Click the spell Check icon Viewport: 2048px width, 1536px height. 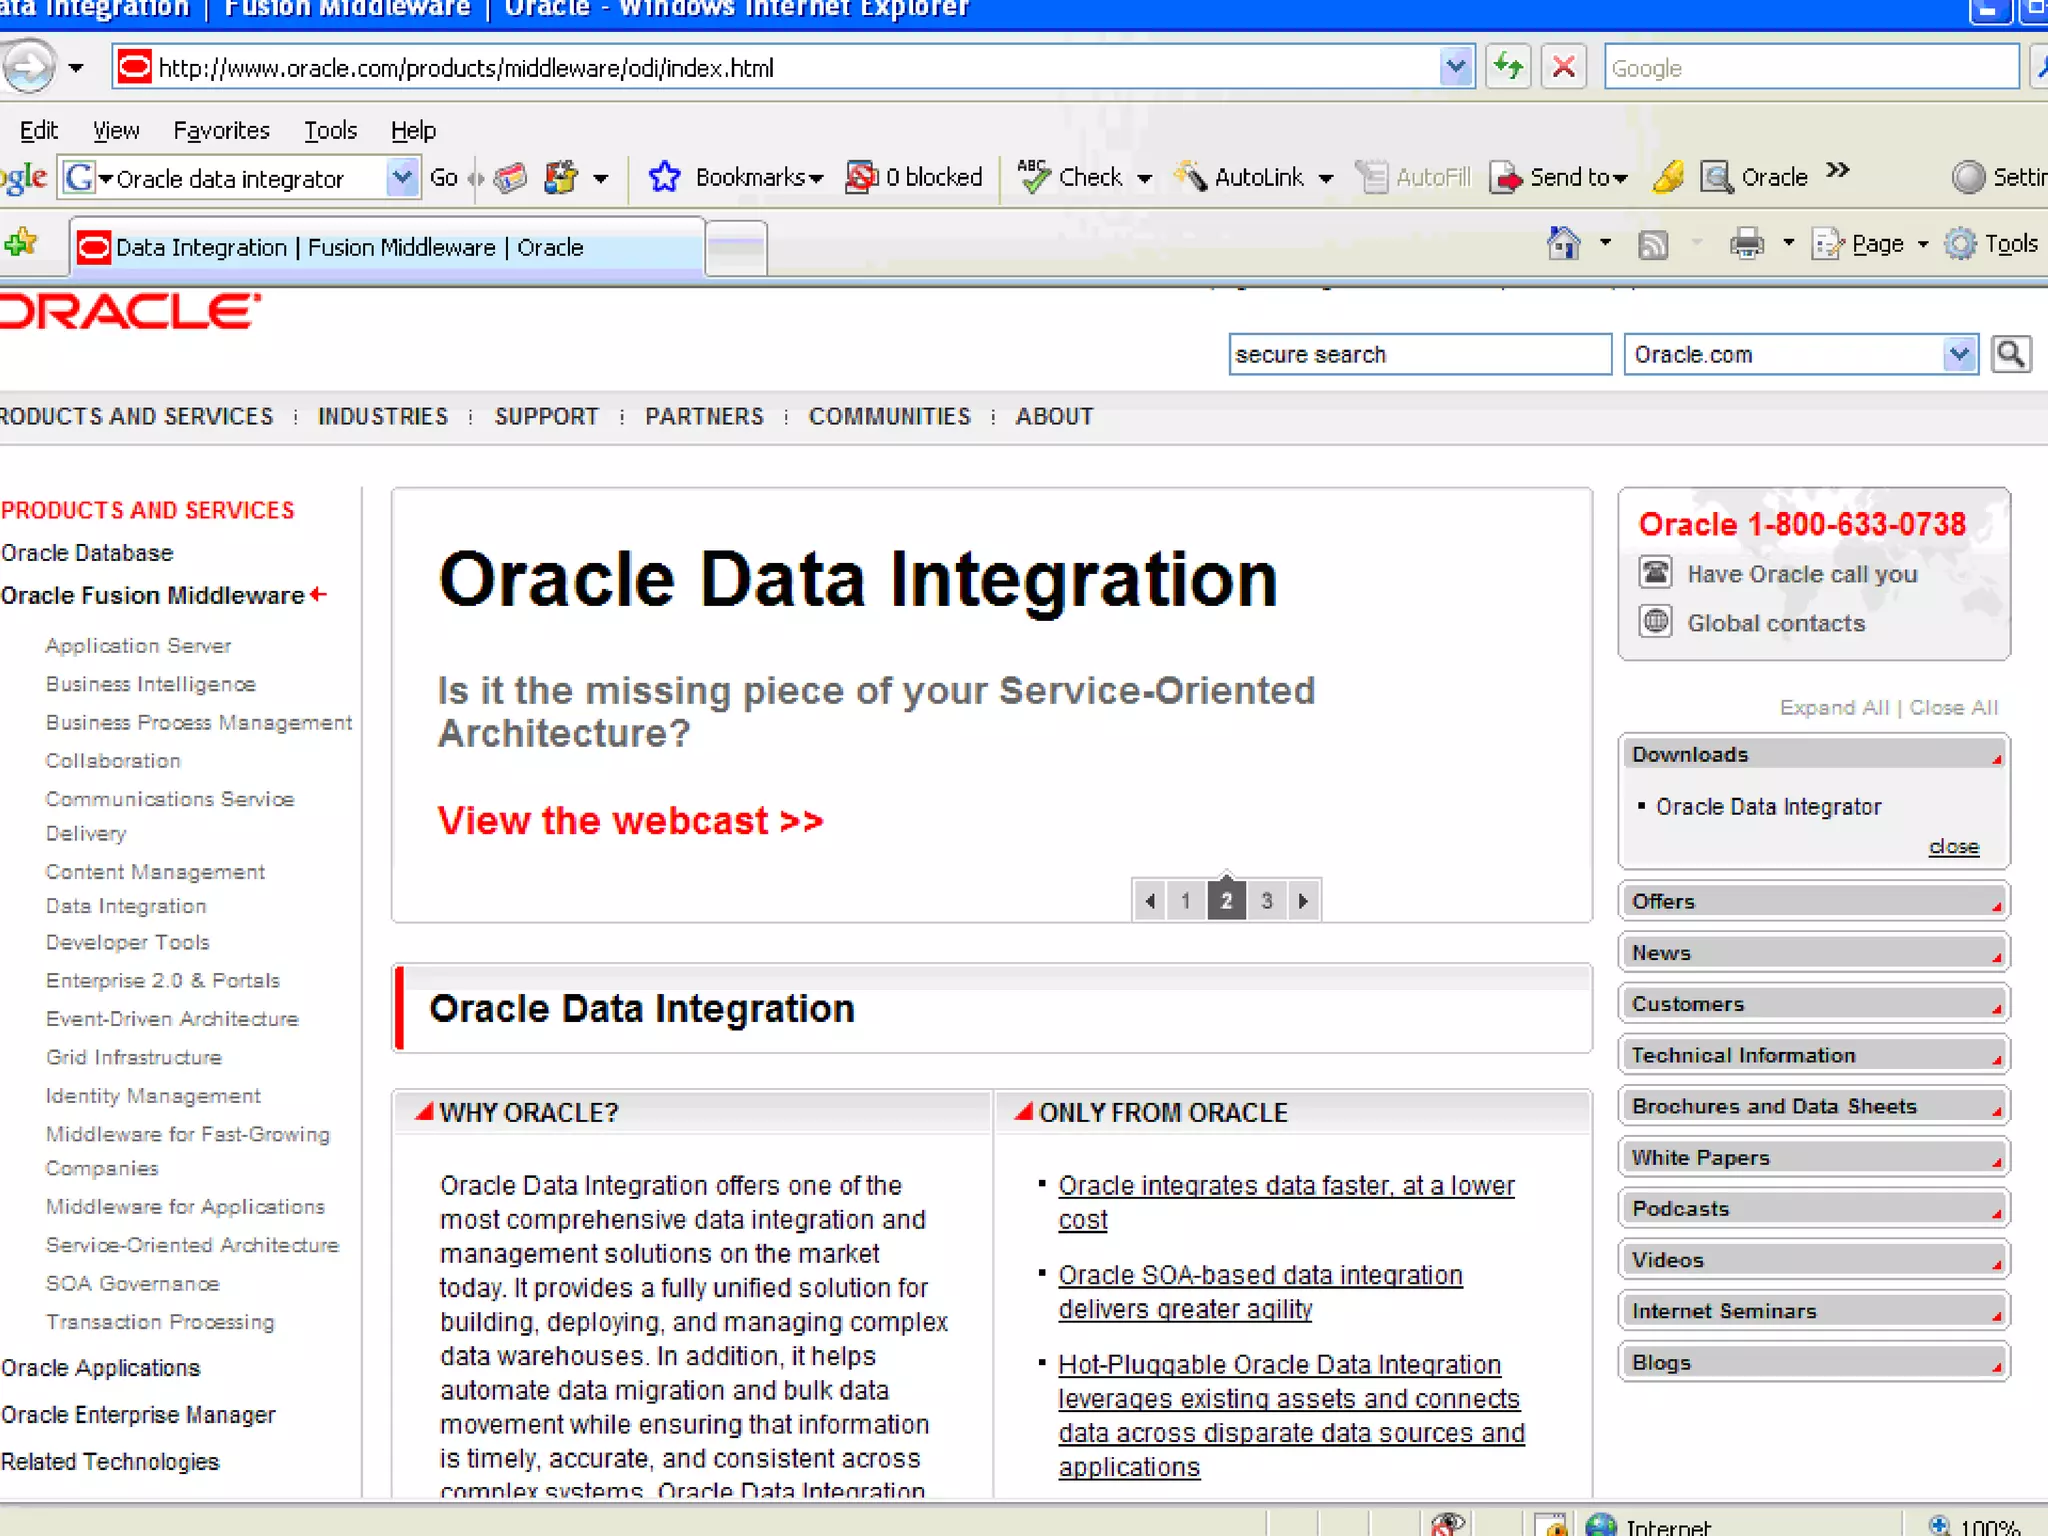pyautogui.click(x=1033, y=177)
